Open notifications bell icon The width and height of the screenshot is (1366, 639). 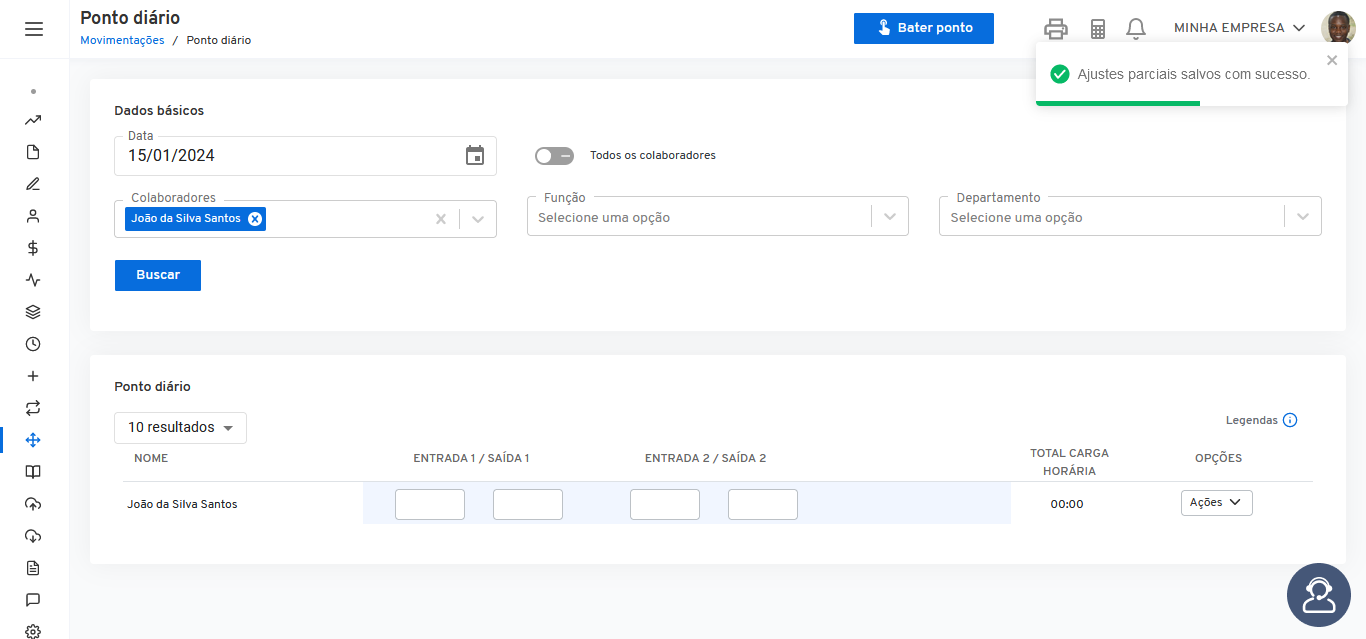click(1136, 29)
